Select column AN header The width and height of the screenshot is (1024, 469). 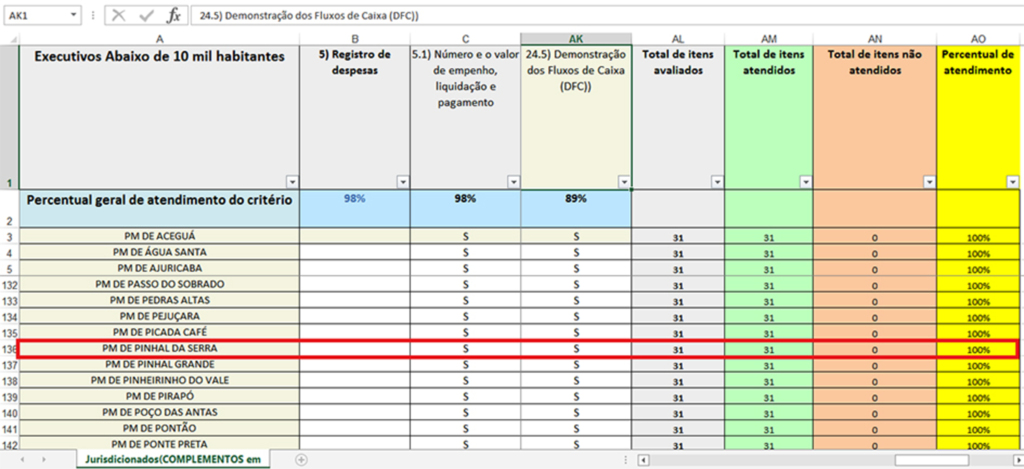875,39
